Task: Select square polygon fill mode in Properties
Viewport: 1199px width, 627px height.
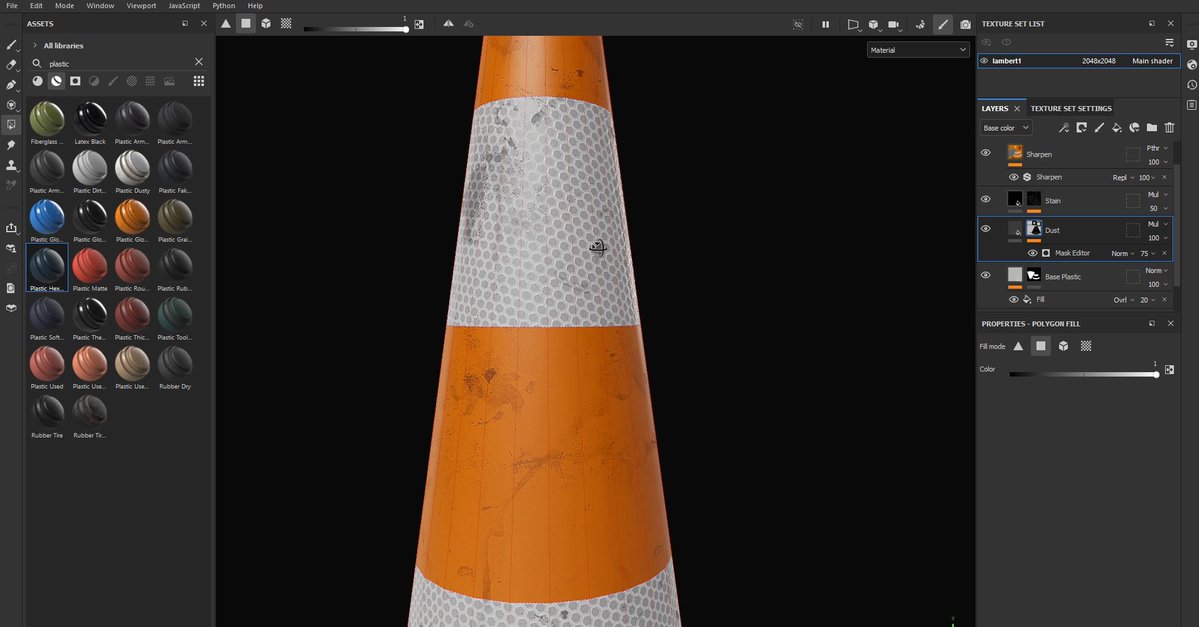Action: pos(1041,346)
